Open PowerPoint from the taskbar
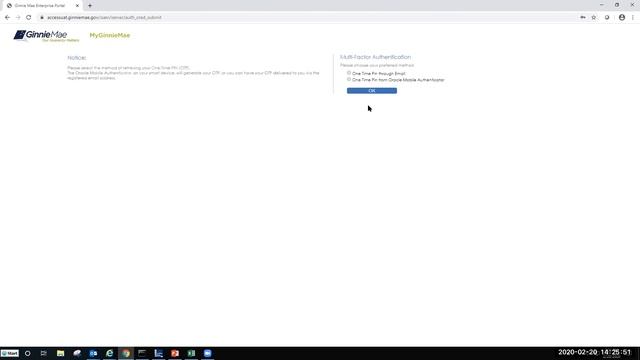The image size is (640, 360). pos(175,353)
